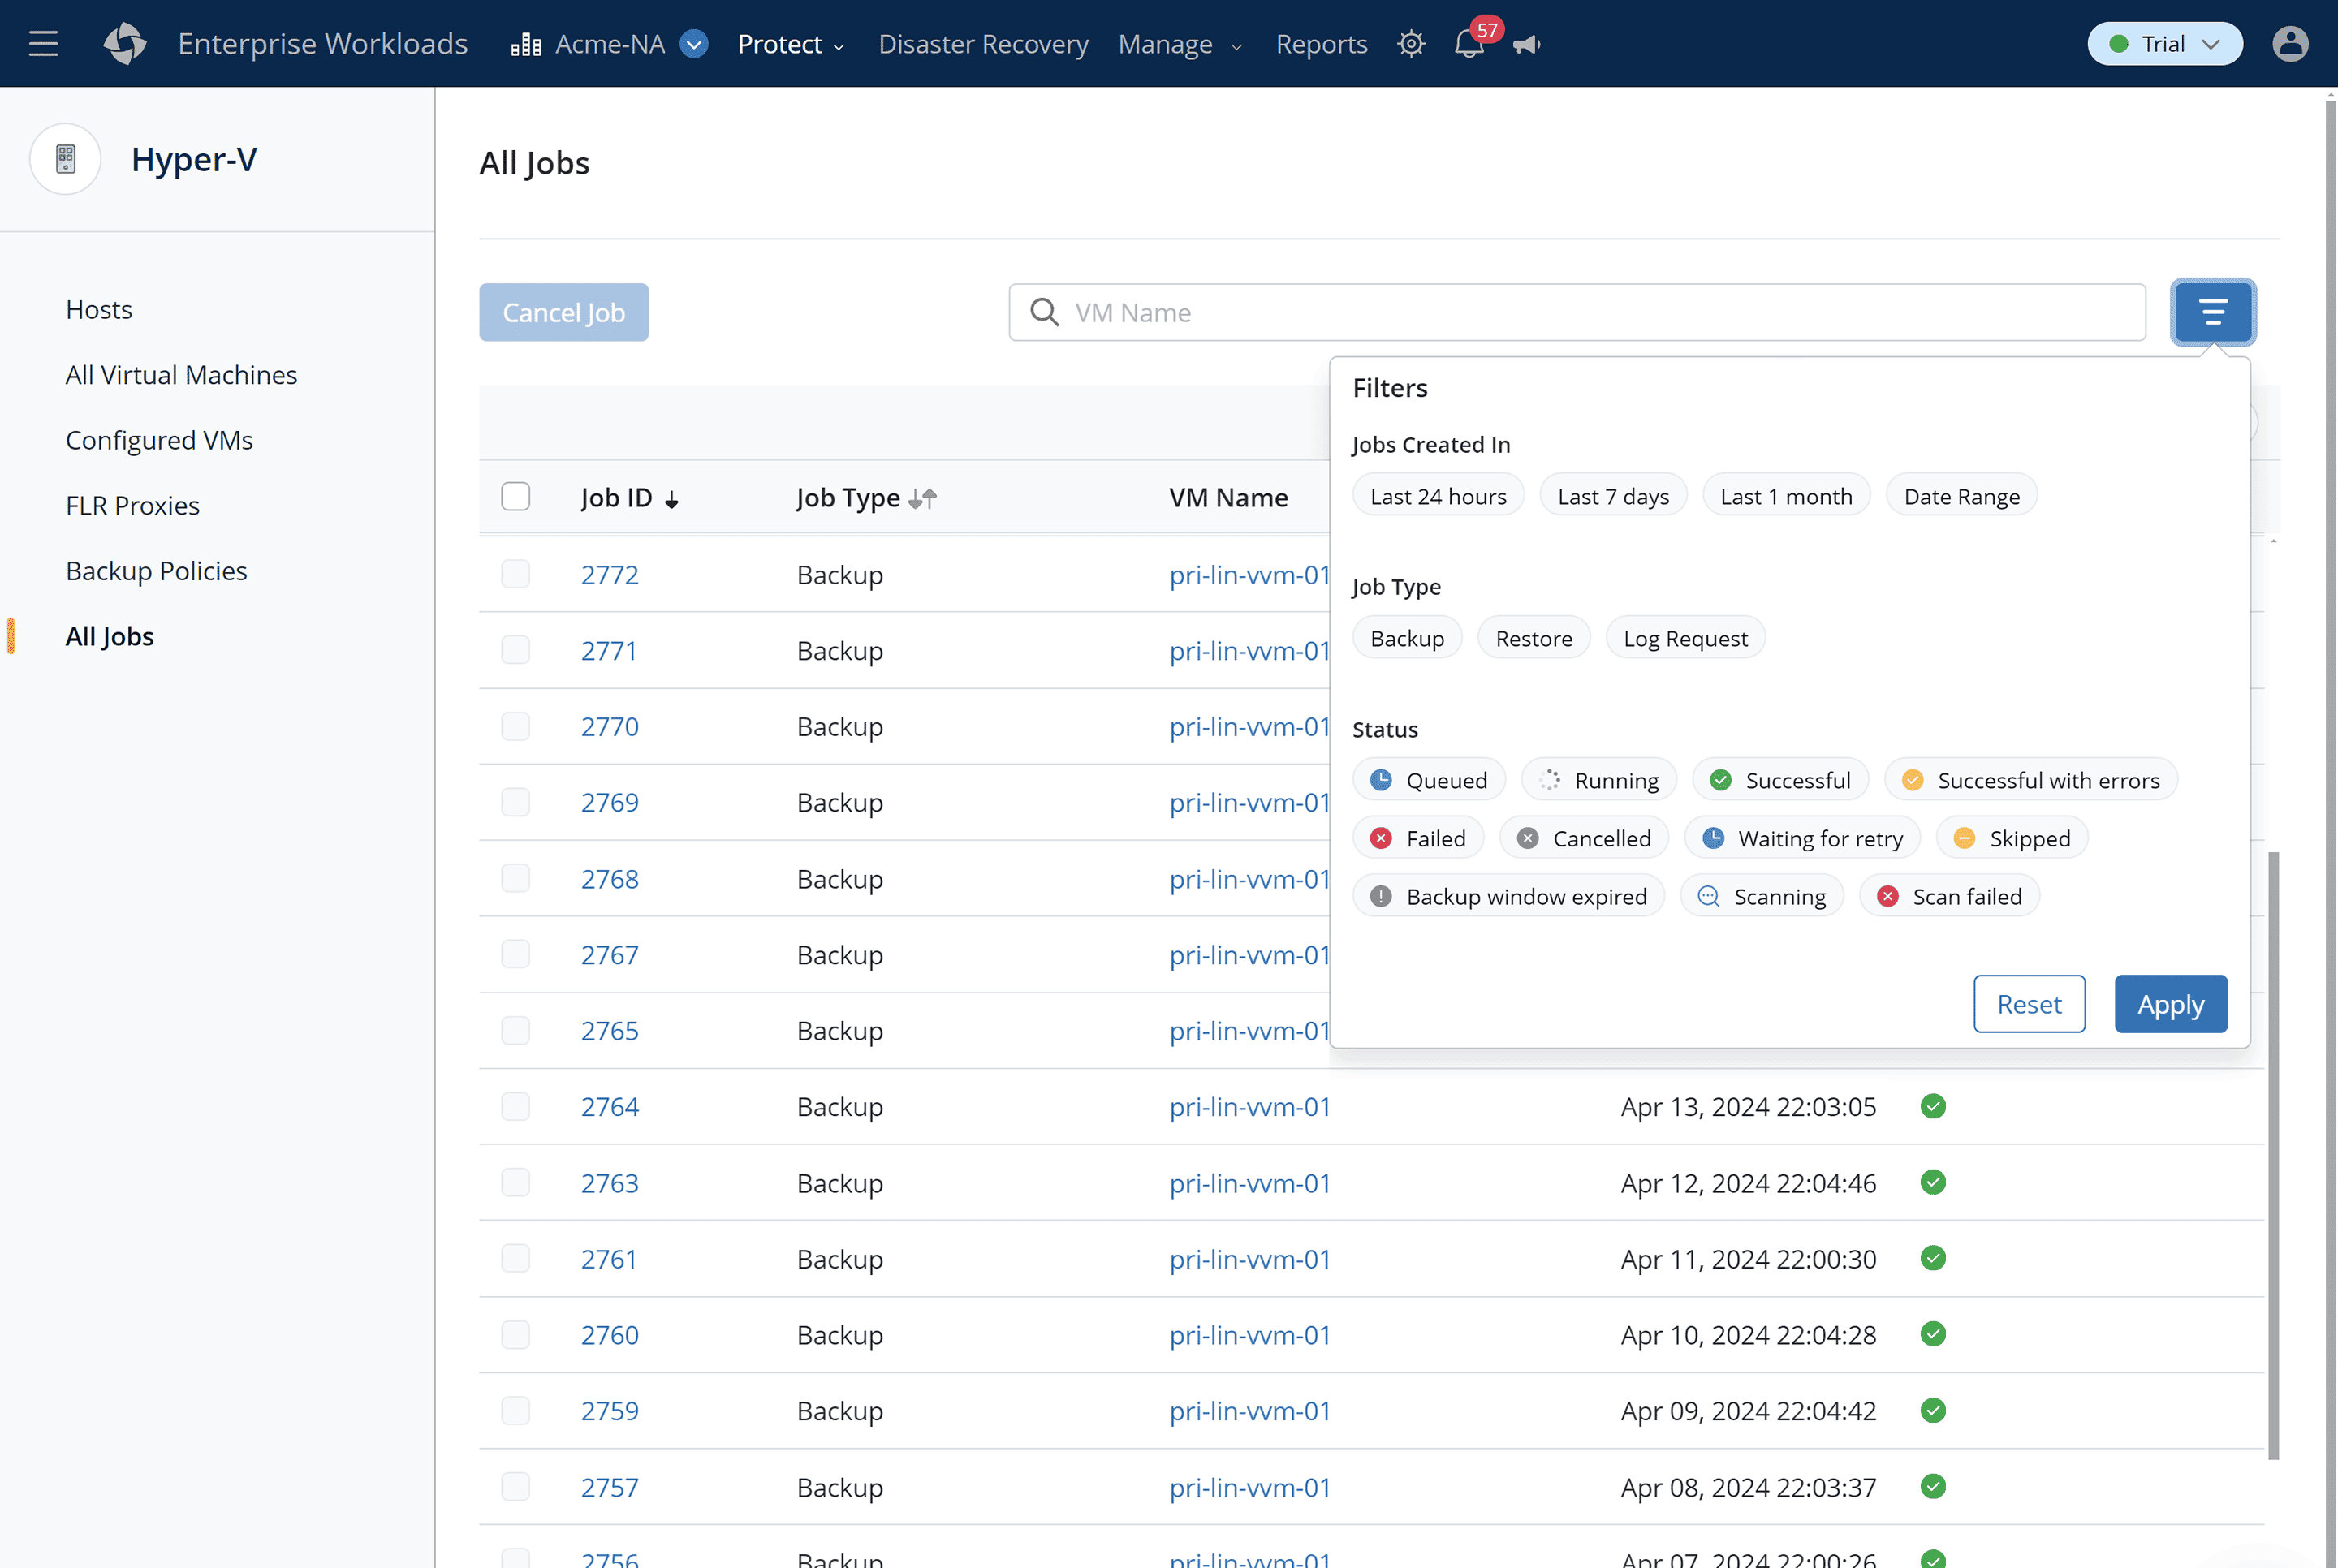
Task: Click success status icon for Apr 08 job
Action: pos(1933,1486)
